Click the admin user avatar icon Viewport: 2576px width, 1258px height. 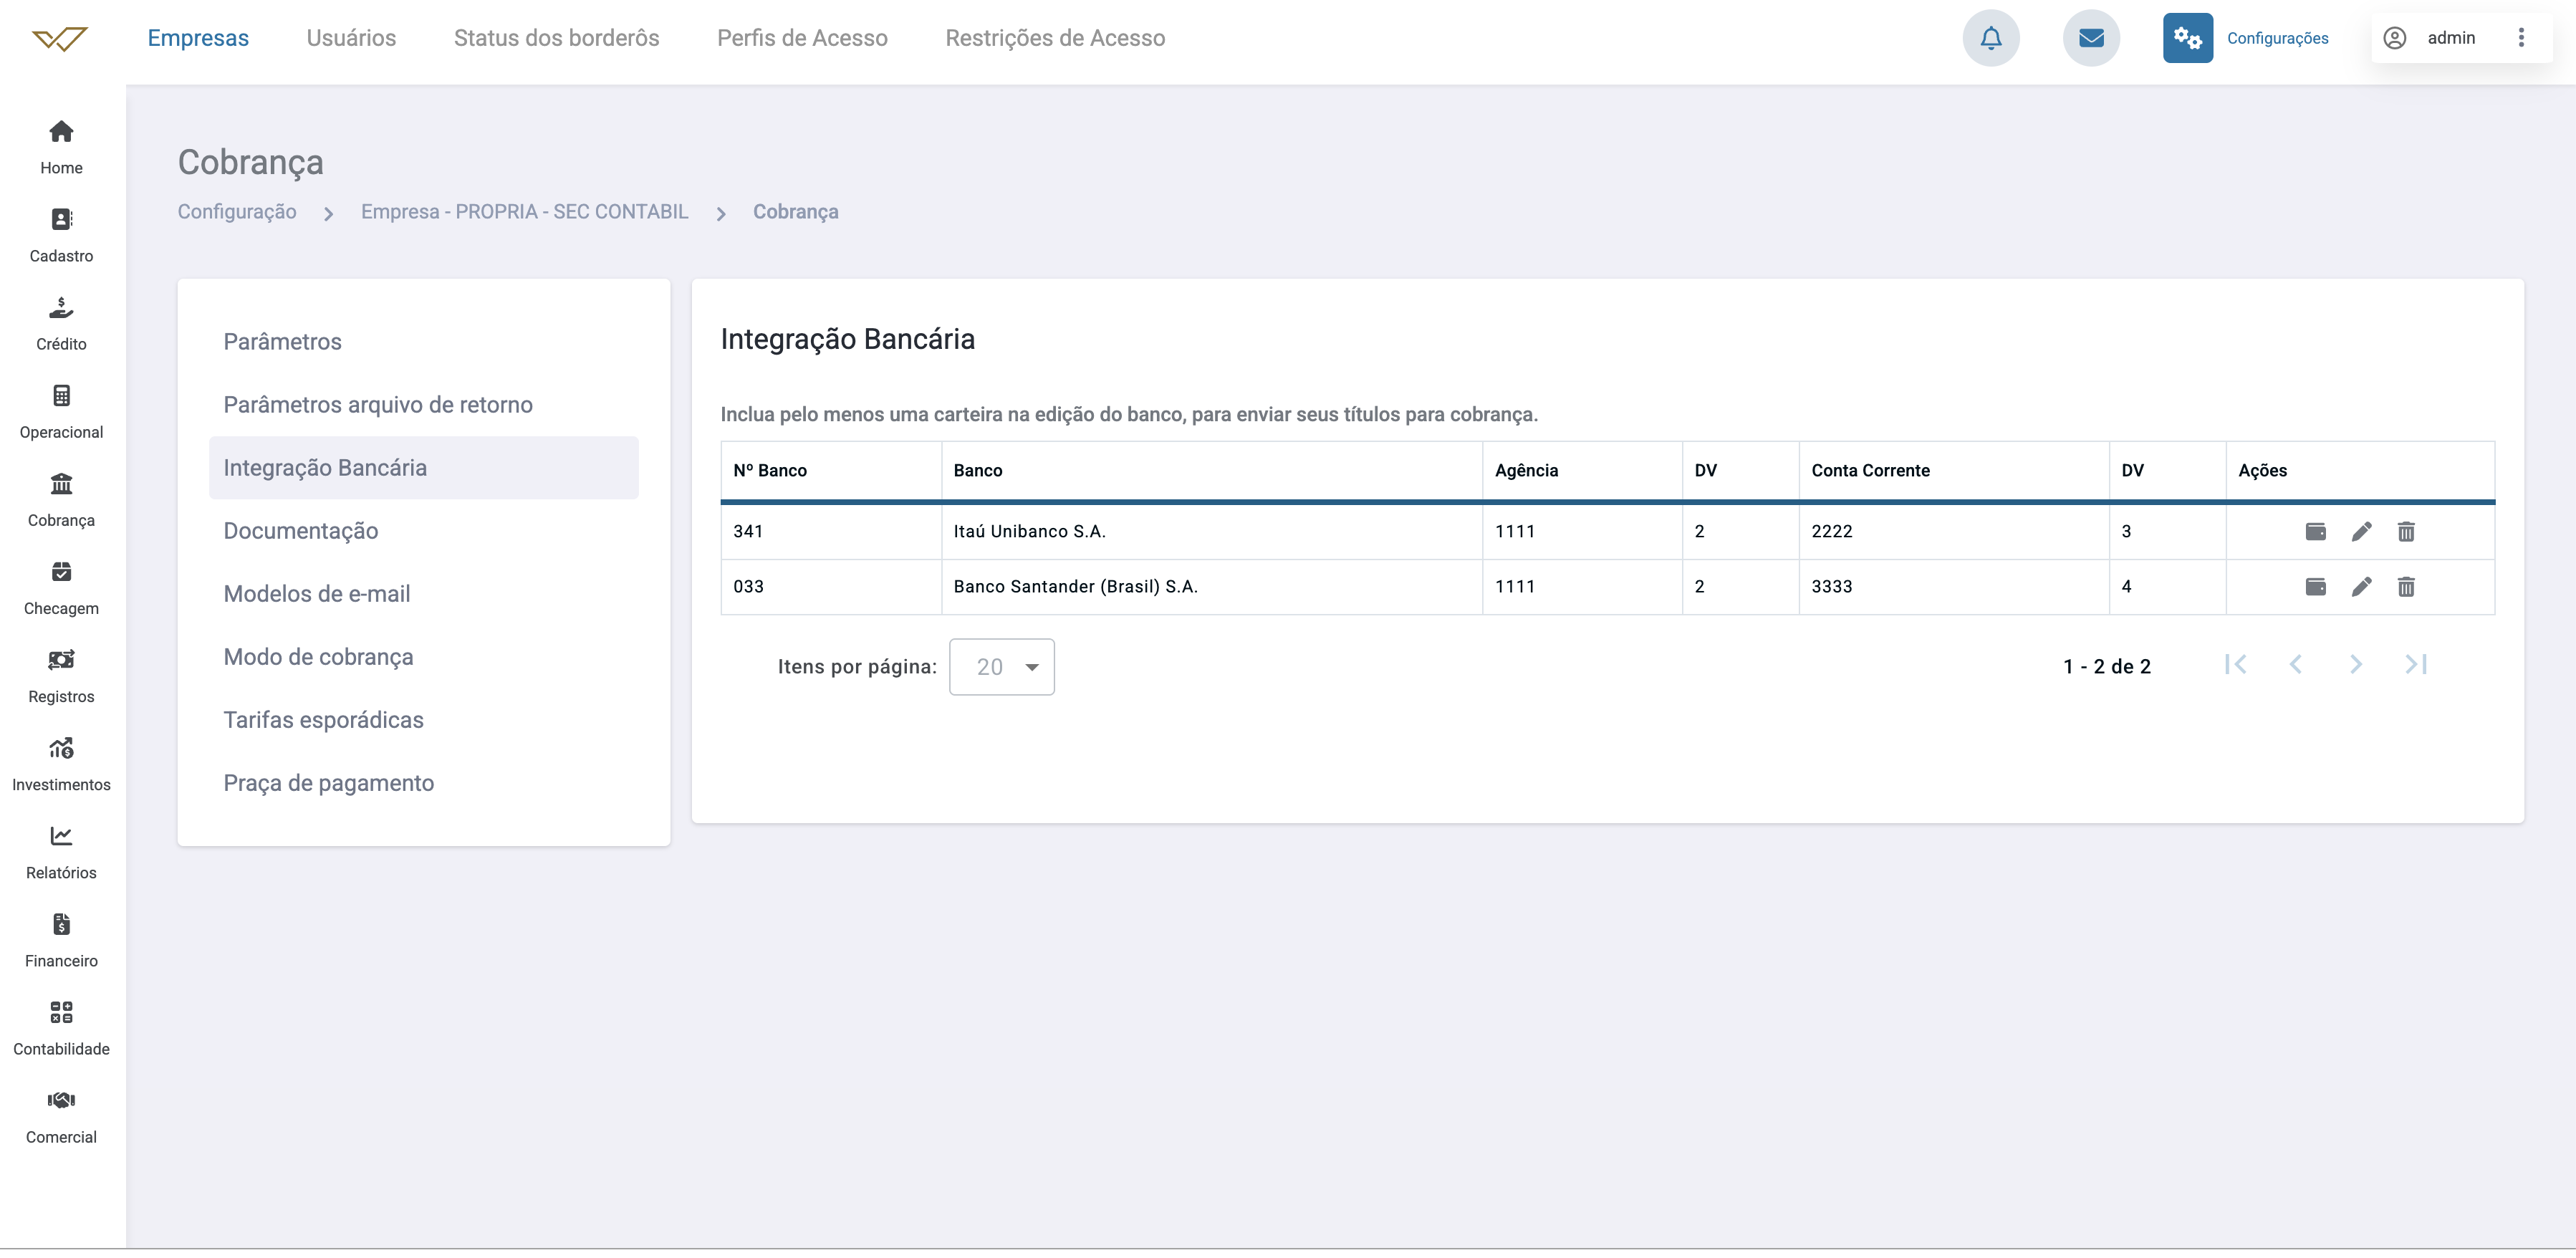[2394, 38]
